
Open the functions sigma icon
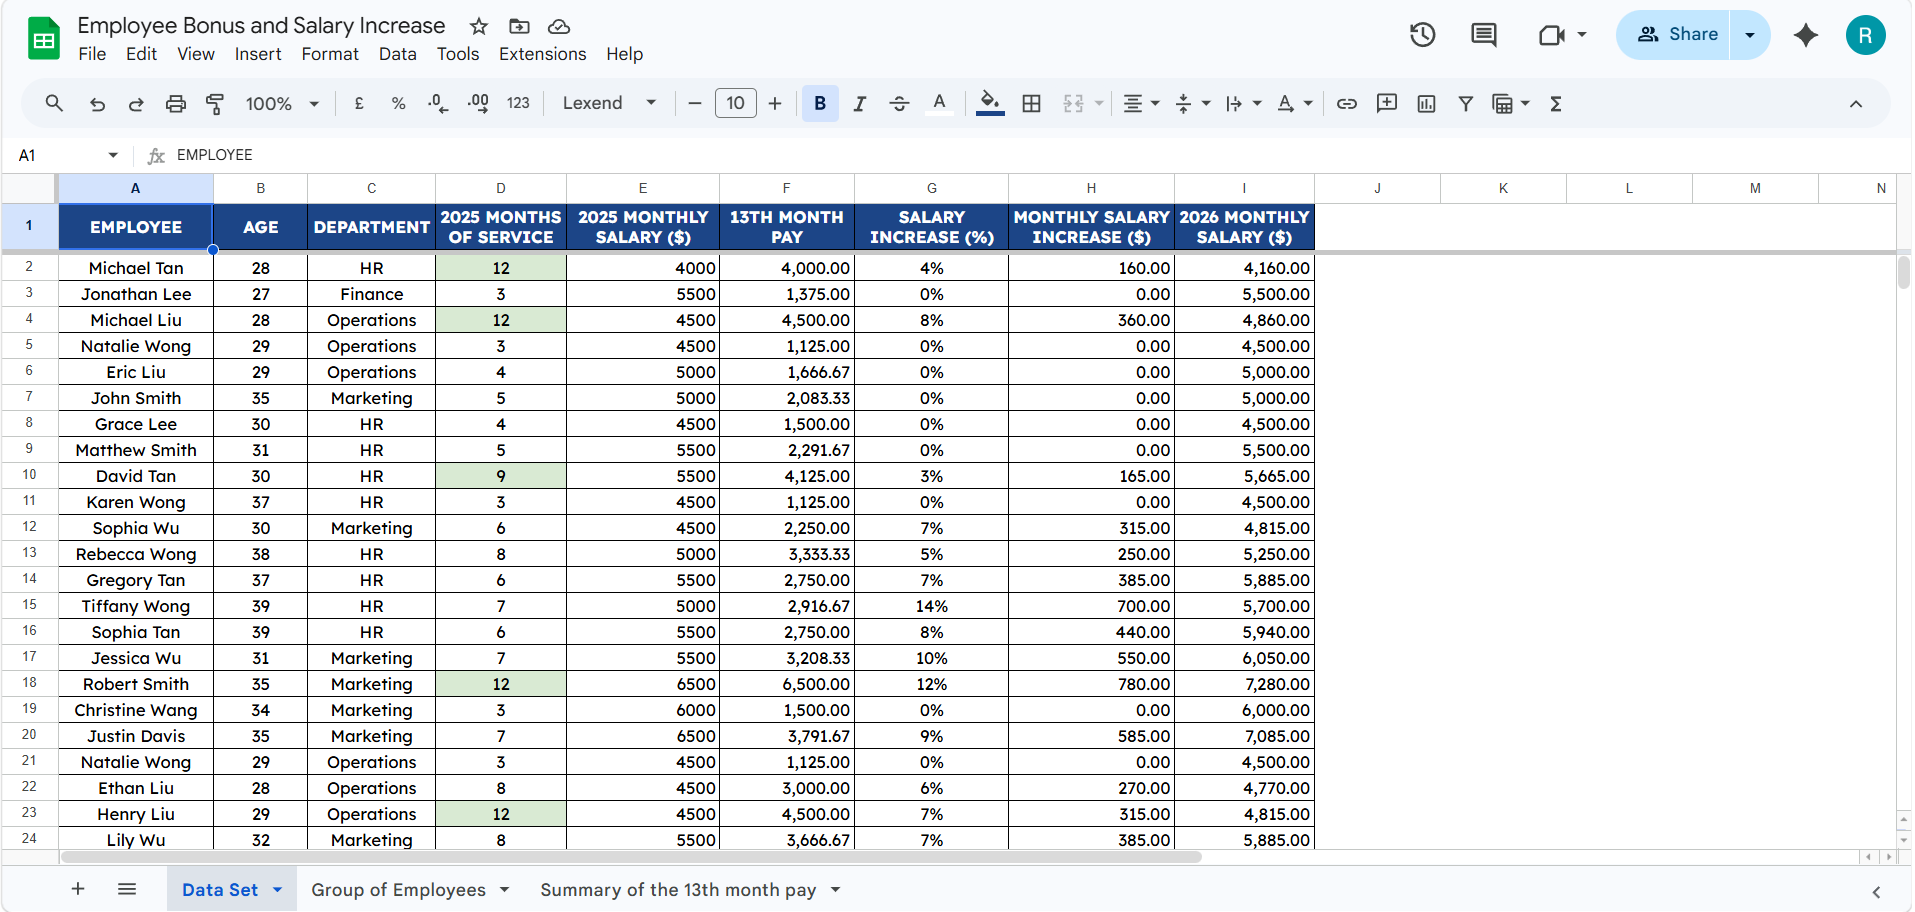coord(1556,103)
